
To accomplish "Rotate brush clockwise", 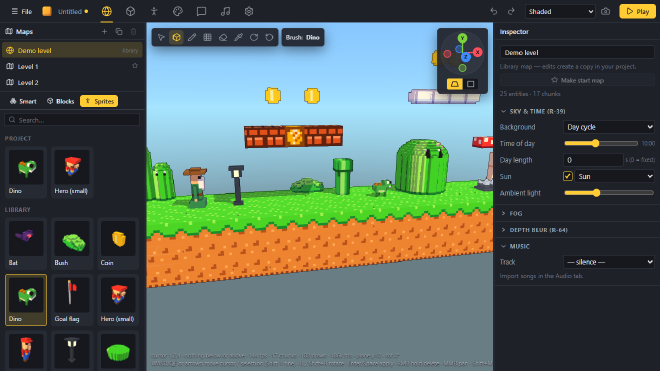I will tap(254, 37).
